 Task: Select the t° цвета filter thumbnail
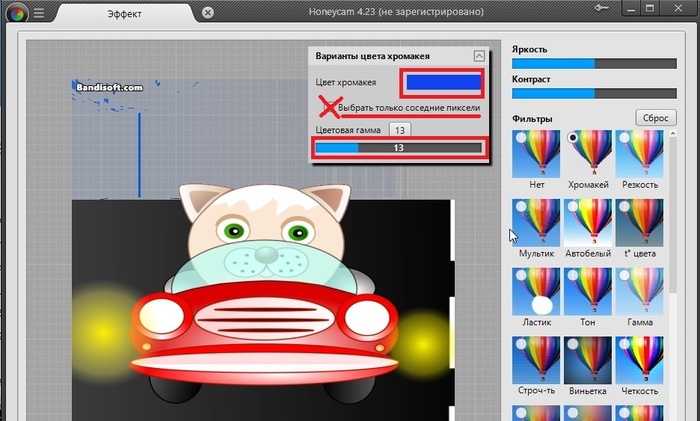639,223
